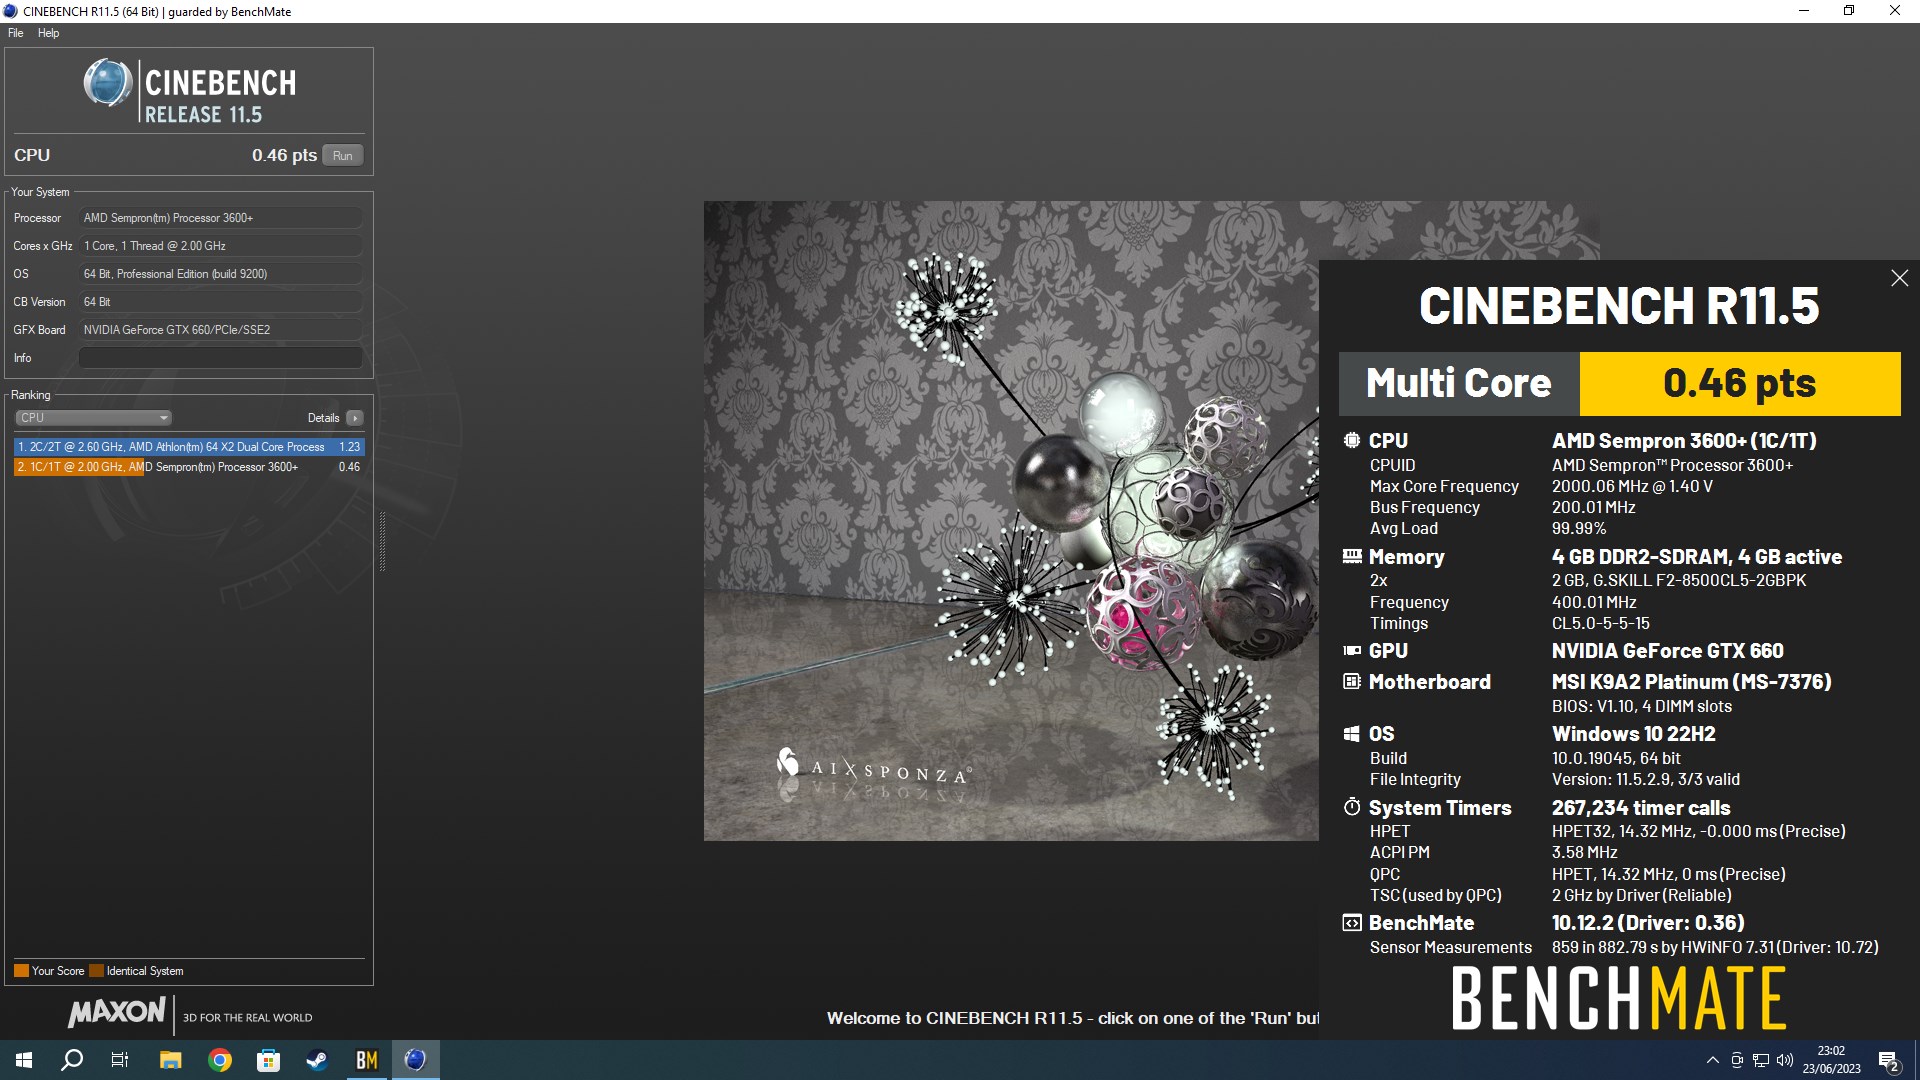Click the OS field value
The height and width of the screenshot is (1080, 1920).
pyautogui.click(x=220, y=274)
